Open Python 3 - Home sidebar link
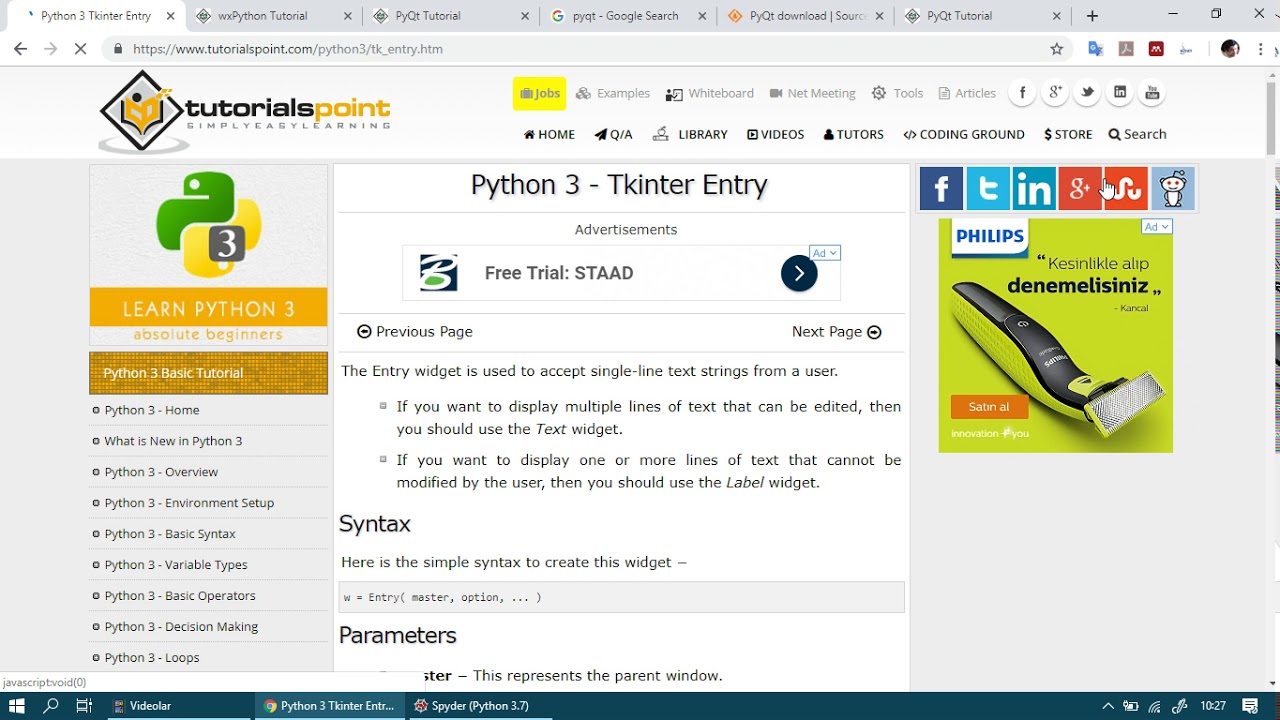 click(152, 410)
